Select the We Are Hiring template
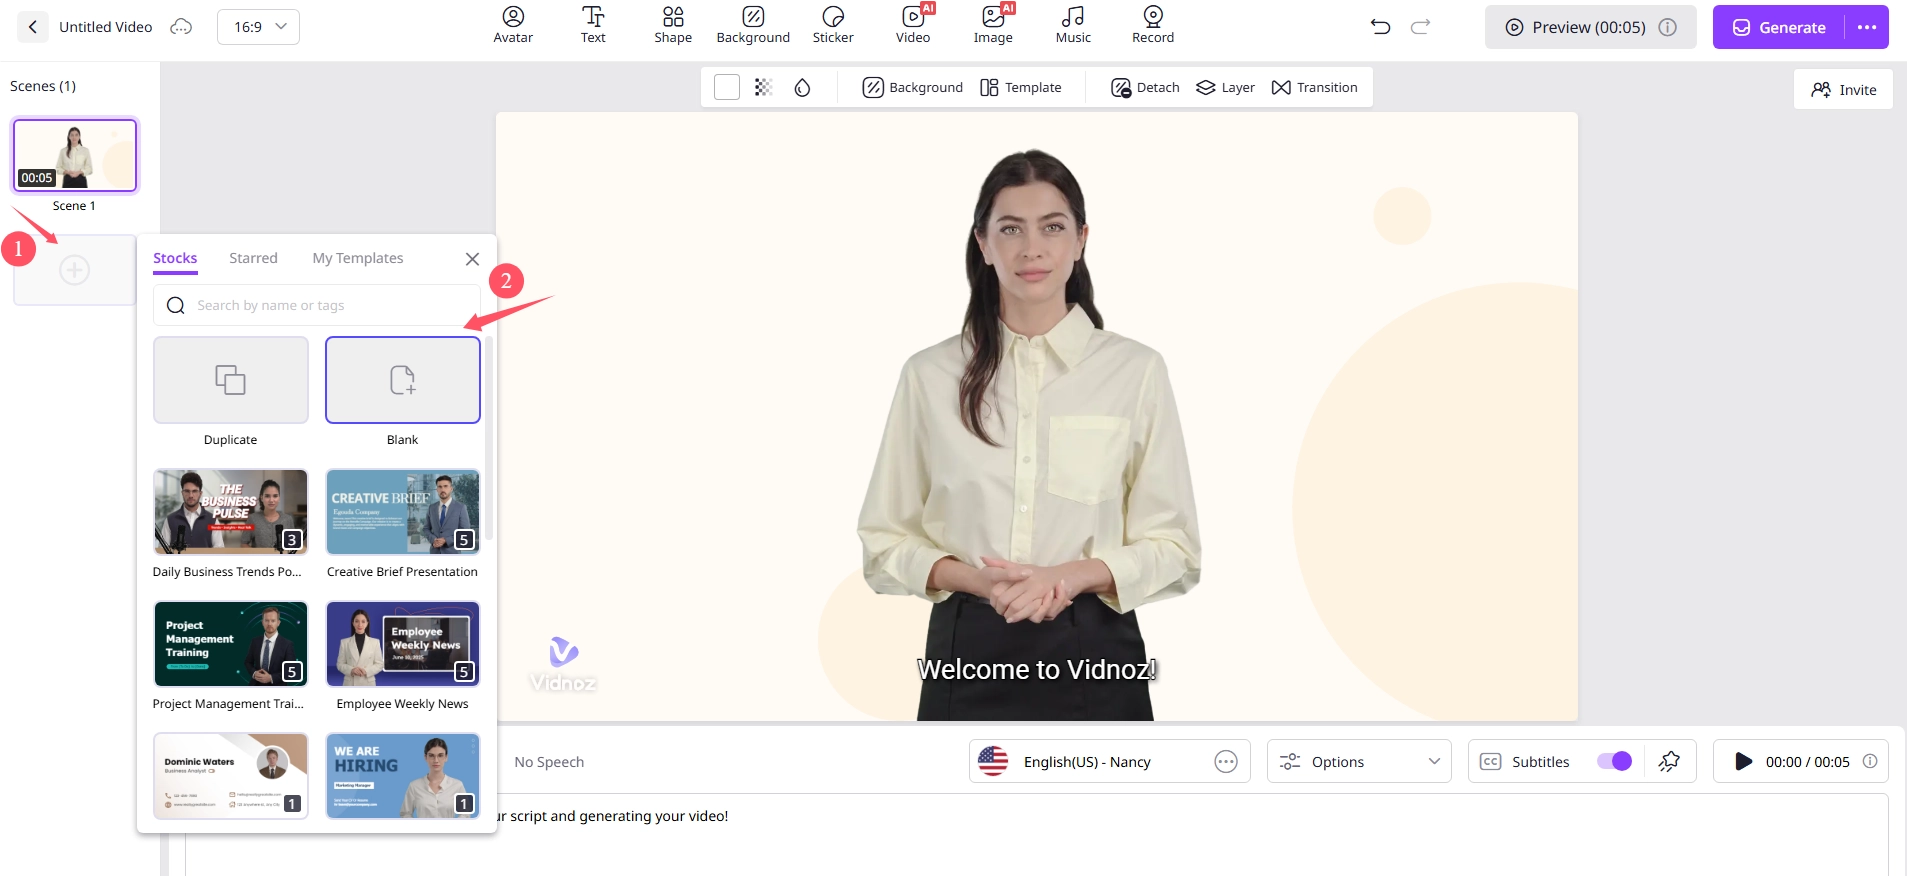 coord(403,776)
